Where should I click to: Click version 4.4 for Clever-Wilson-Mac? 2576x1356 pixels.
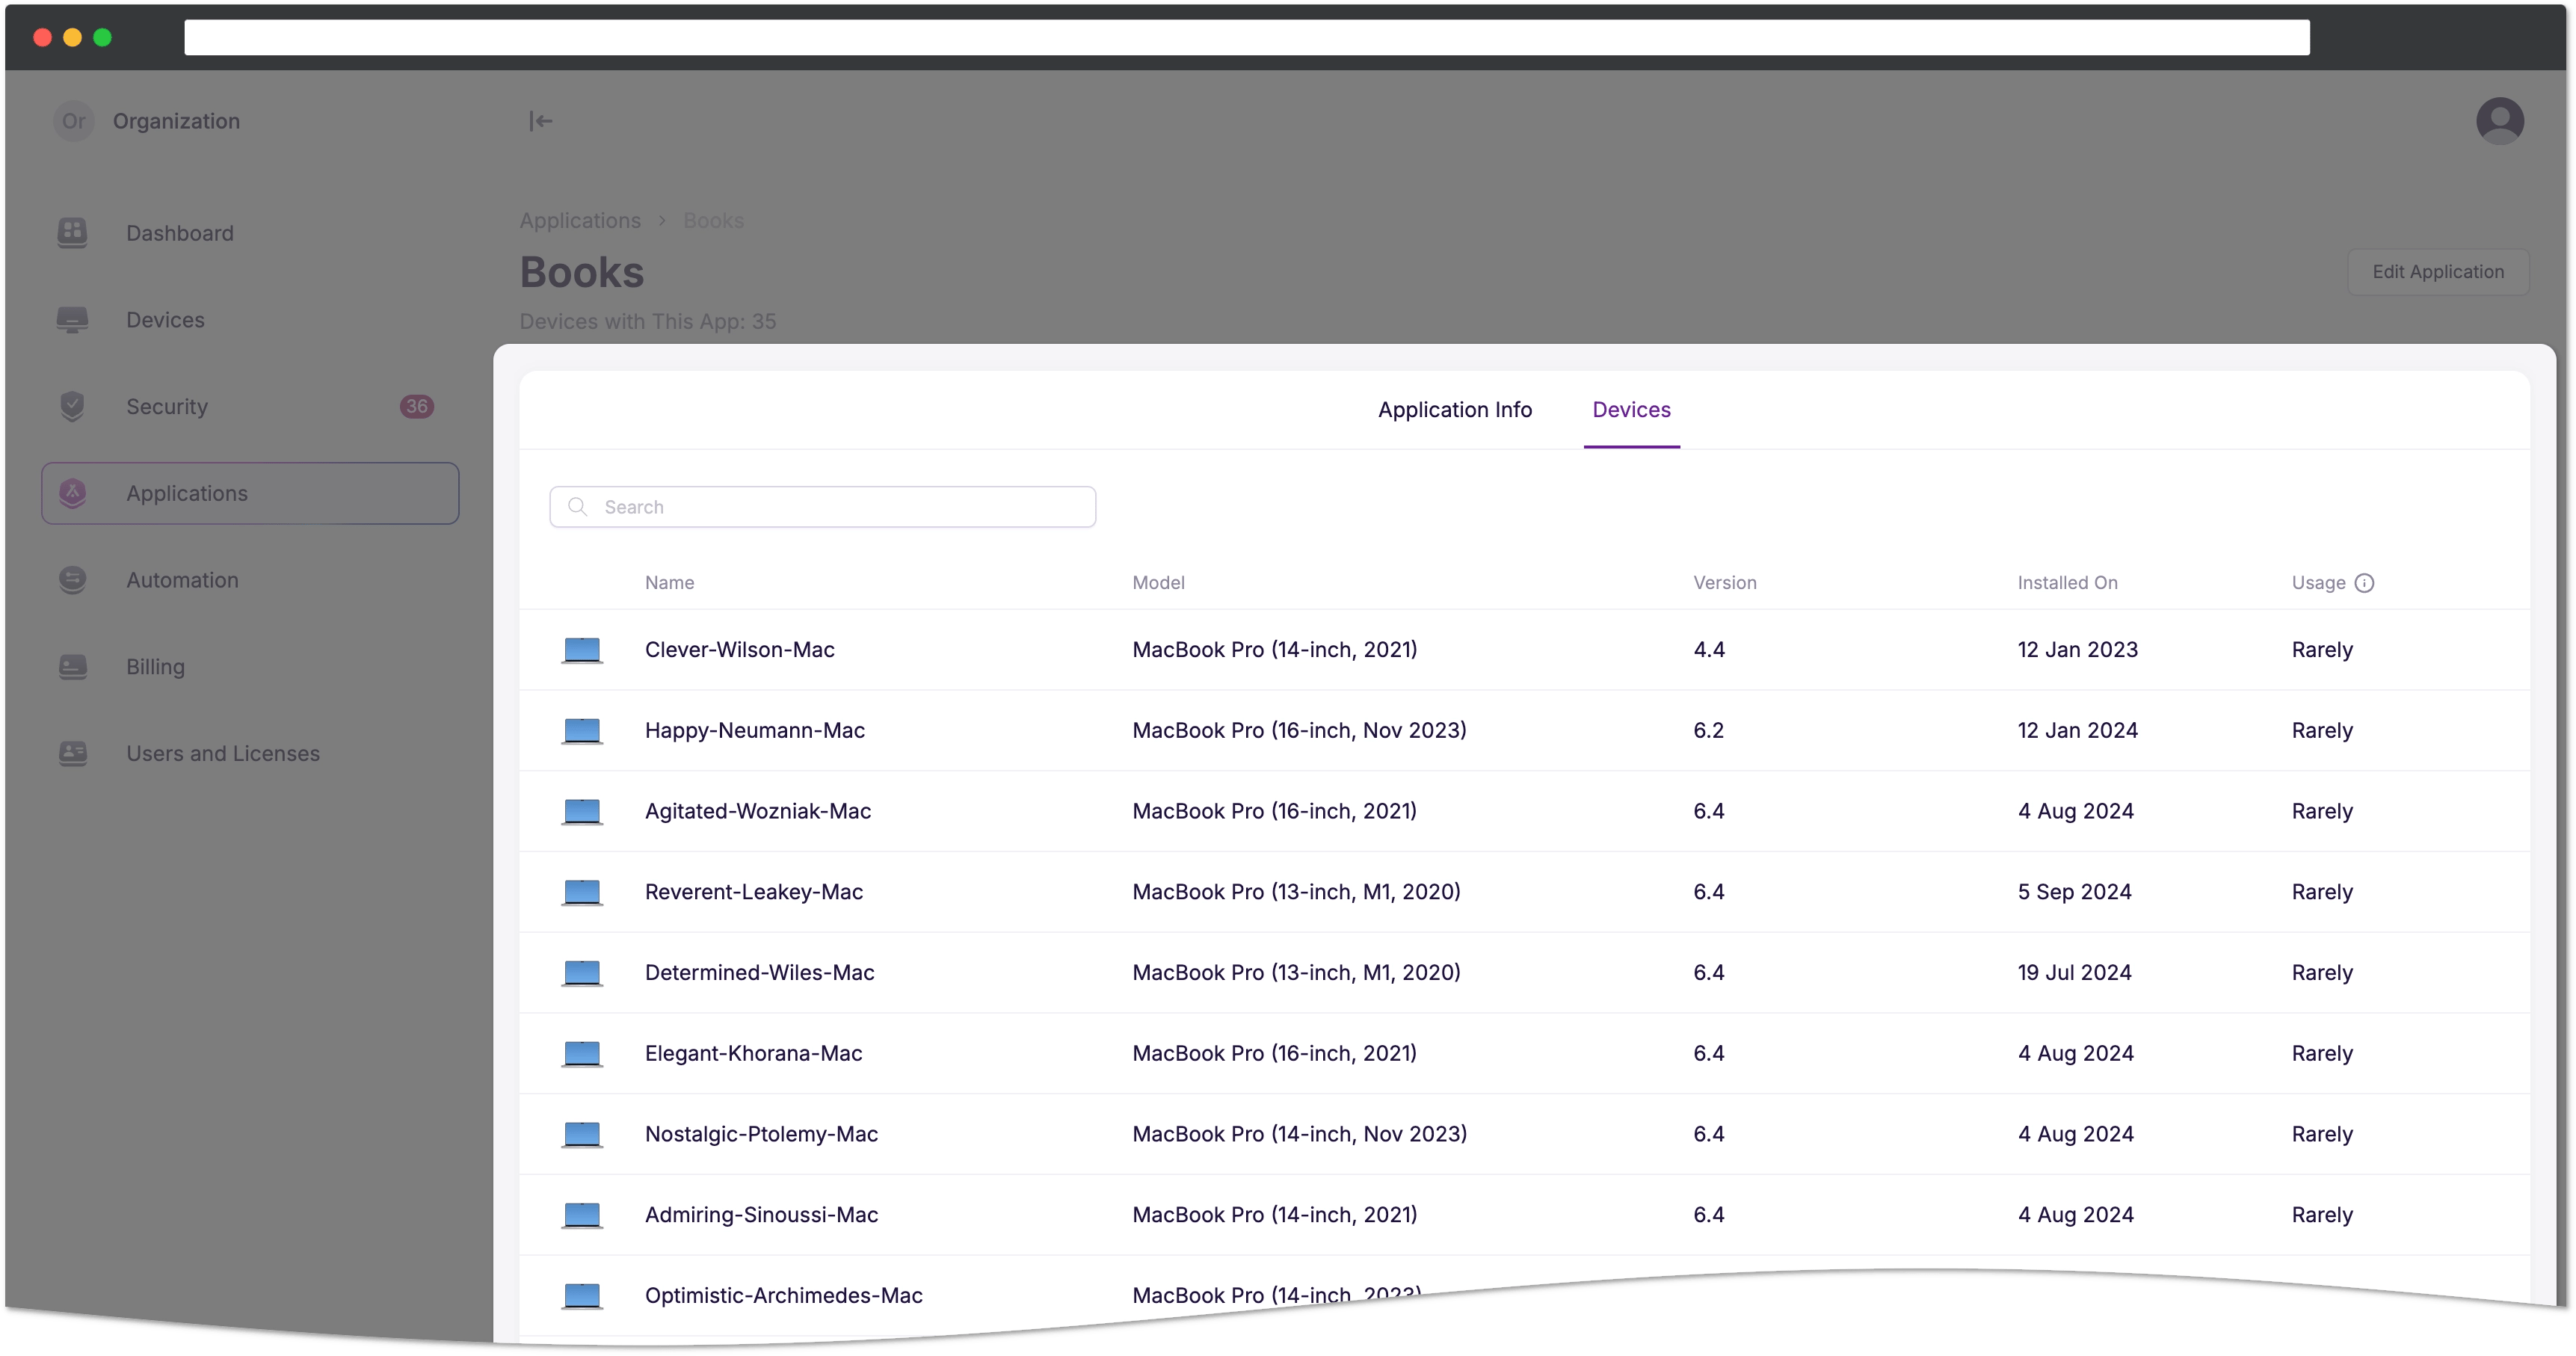coord(1708,650)
